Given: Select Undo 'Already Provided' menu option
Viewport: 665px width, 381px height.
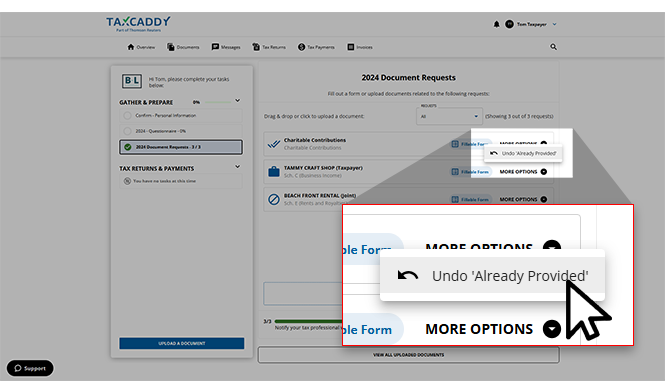Looking at the screenshot, I should point(523,153).
